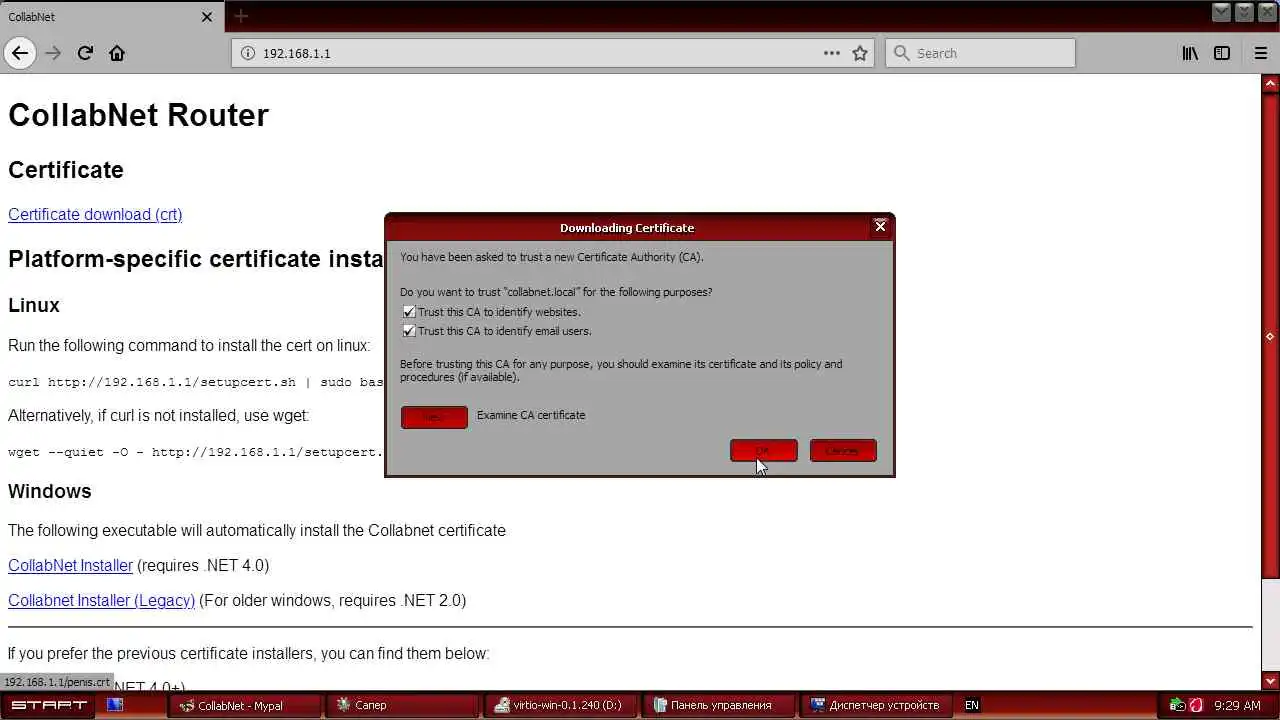Viewport: 1280px width, 720px height.
Task: Click the forward navigation arrow
Action: click(x=53, y=53)
